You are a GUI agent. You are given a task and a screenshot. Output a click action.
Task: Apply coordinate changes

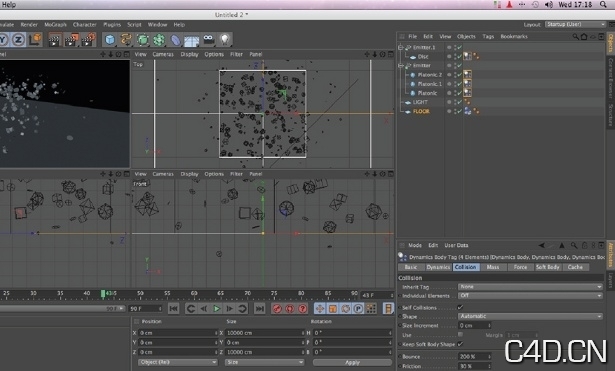click(x=352, y=362)
